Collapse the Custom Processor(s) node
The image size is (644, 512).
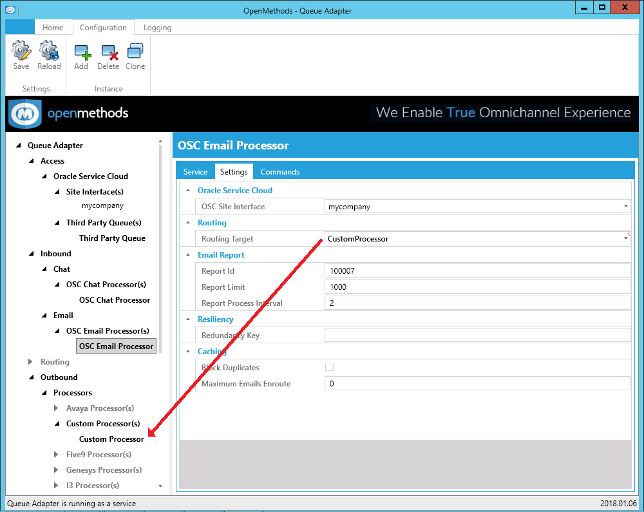coord(57,423)
